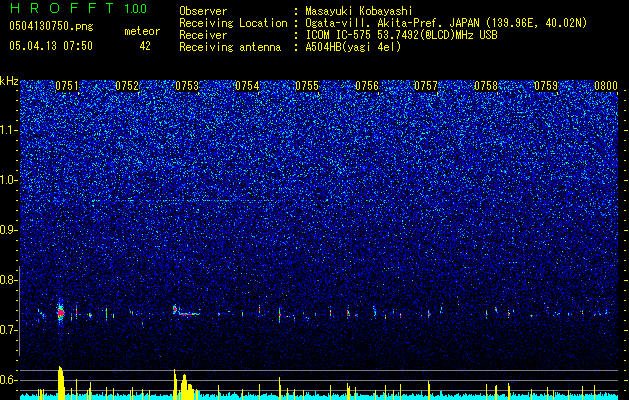Click the HROFFT 1.0.0 title text
Screen dimensions: 629x400
click(x=78, y=8)
